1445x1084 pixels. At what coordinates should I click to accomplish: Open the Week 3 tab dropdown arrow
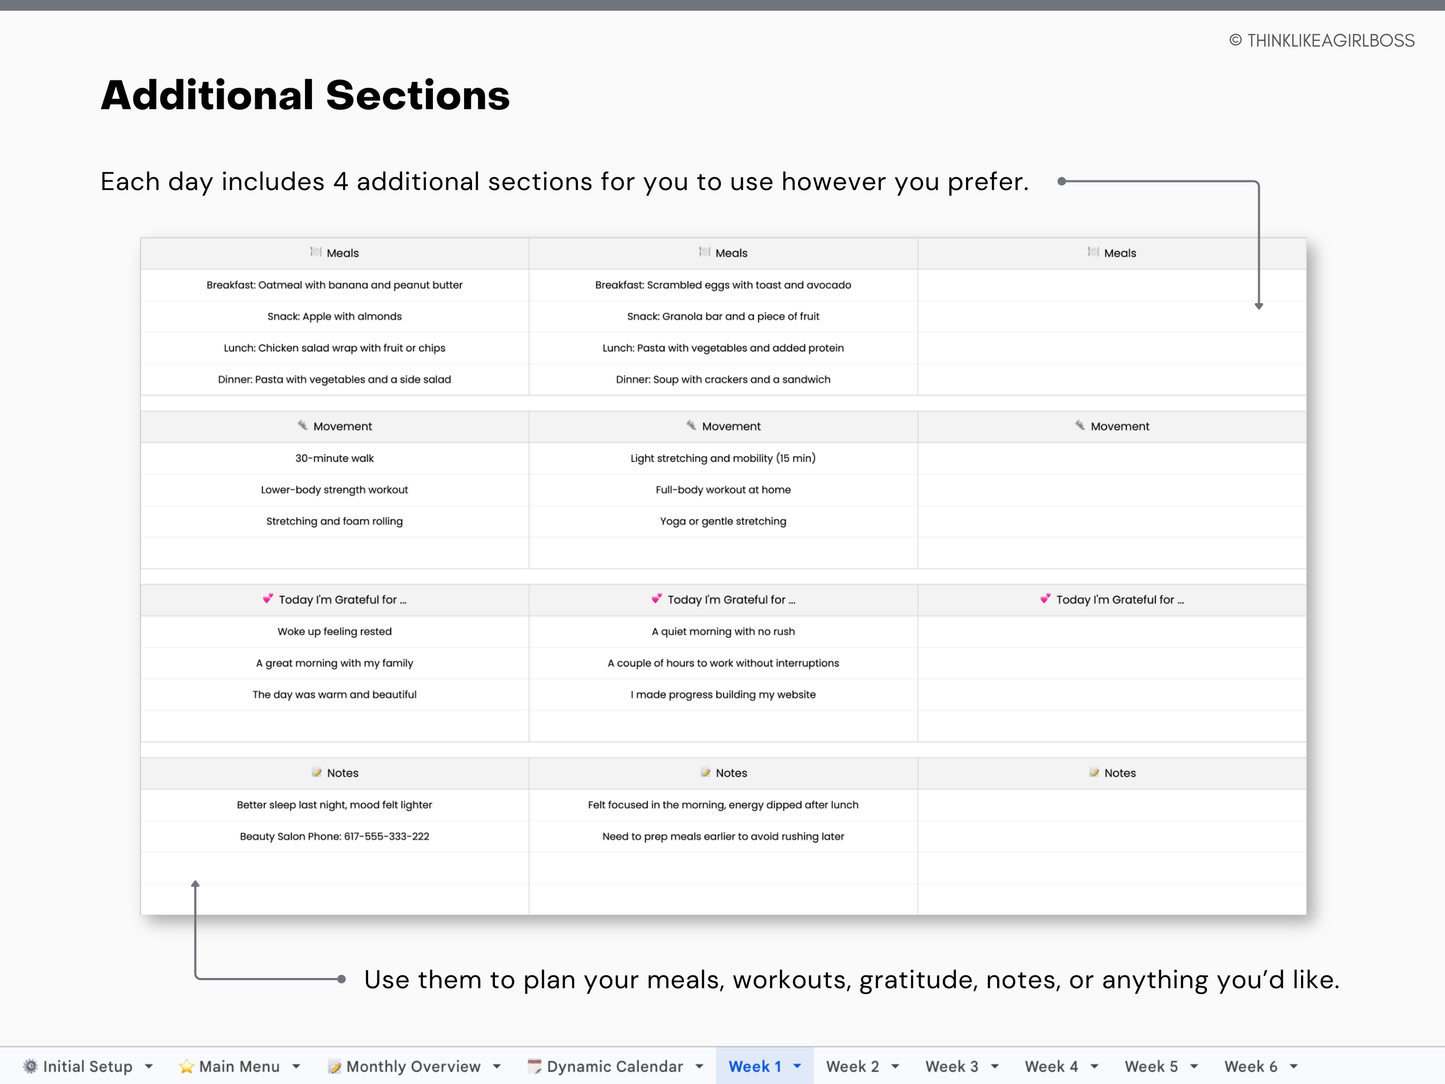(x=994, y=1066)
